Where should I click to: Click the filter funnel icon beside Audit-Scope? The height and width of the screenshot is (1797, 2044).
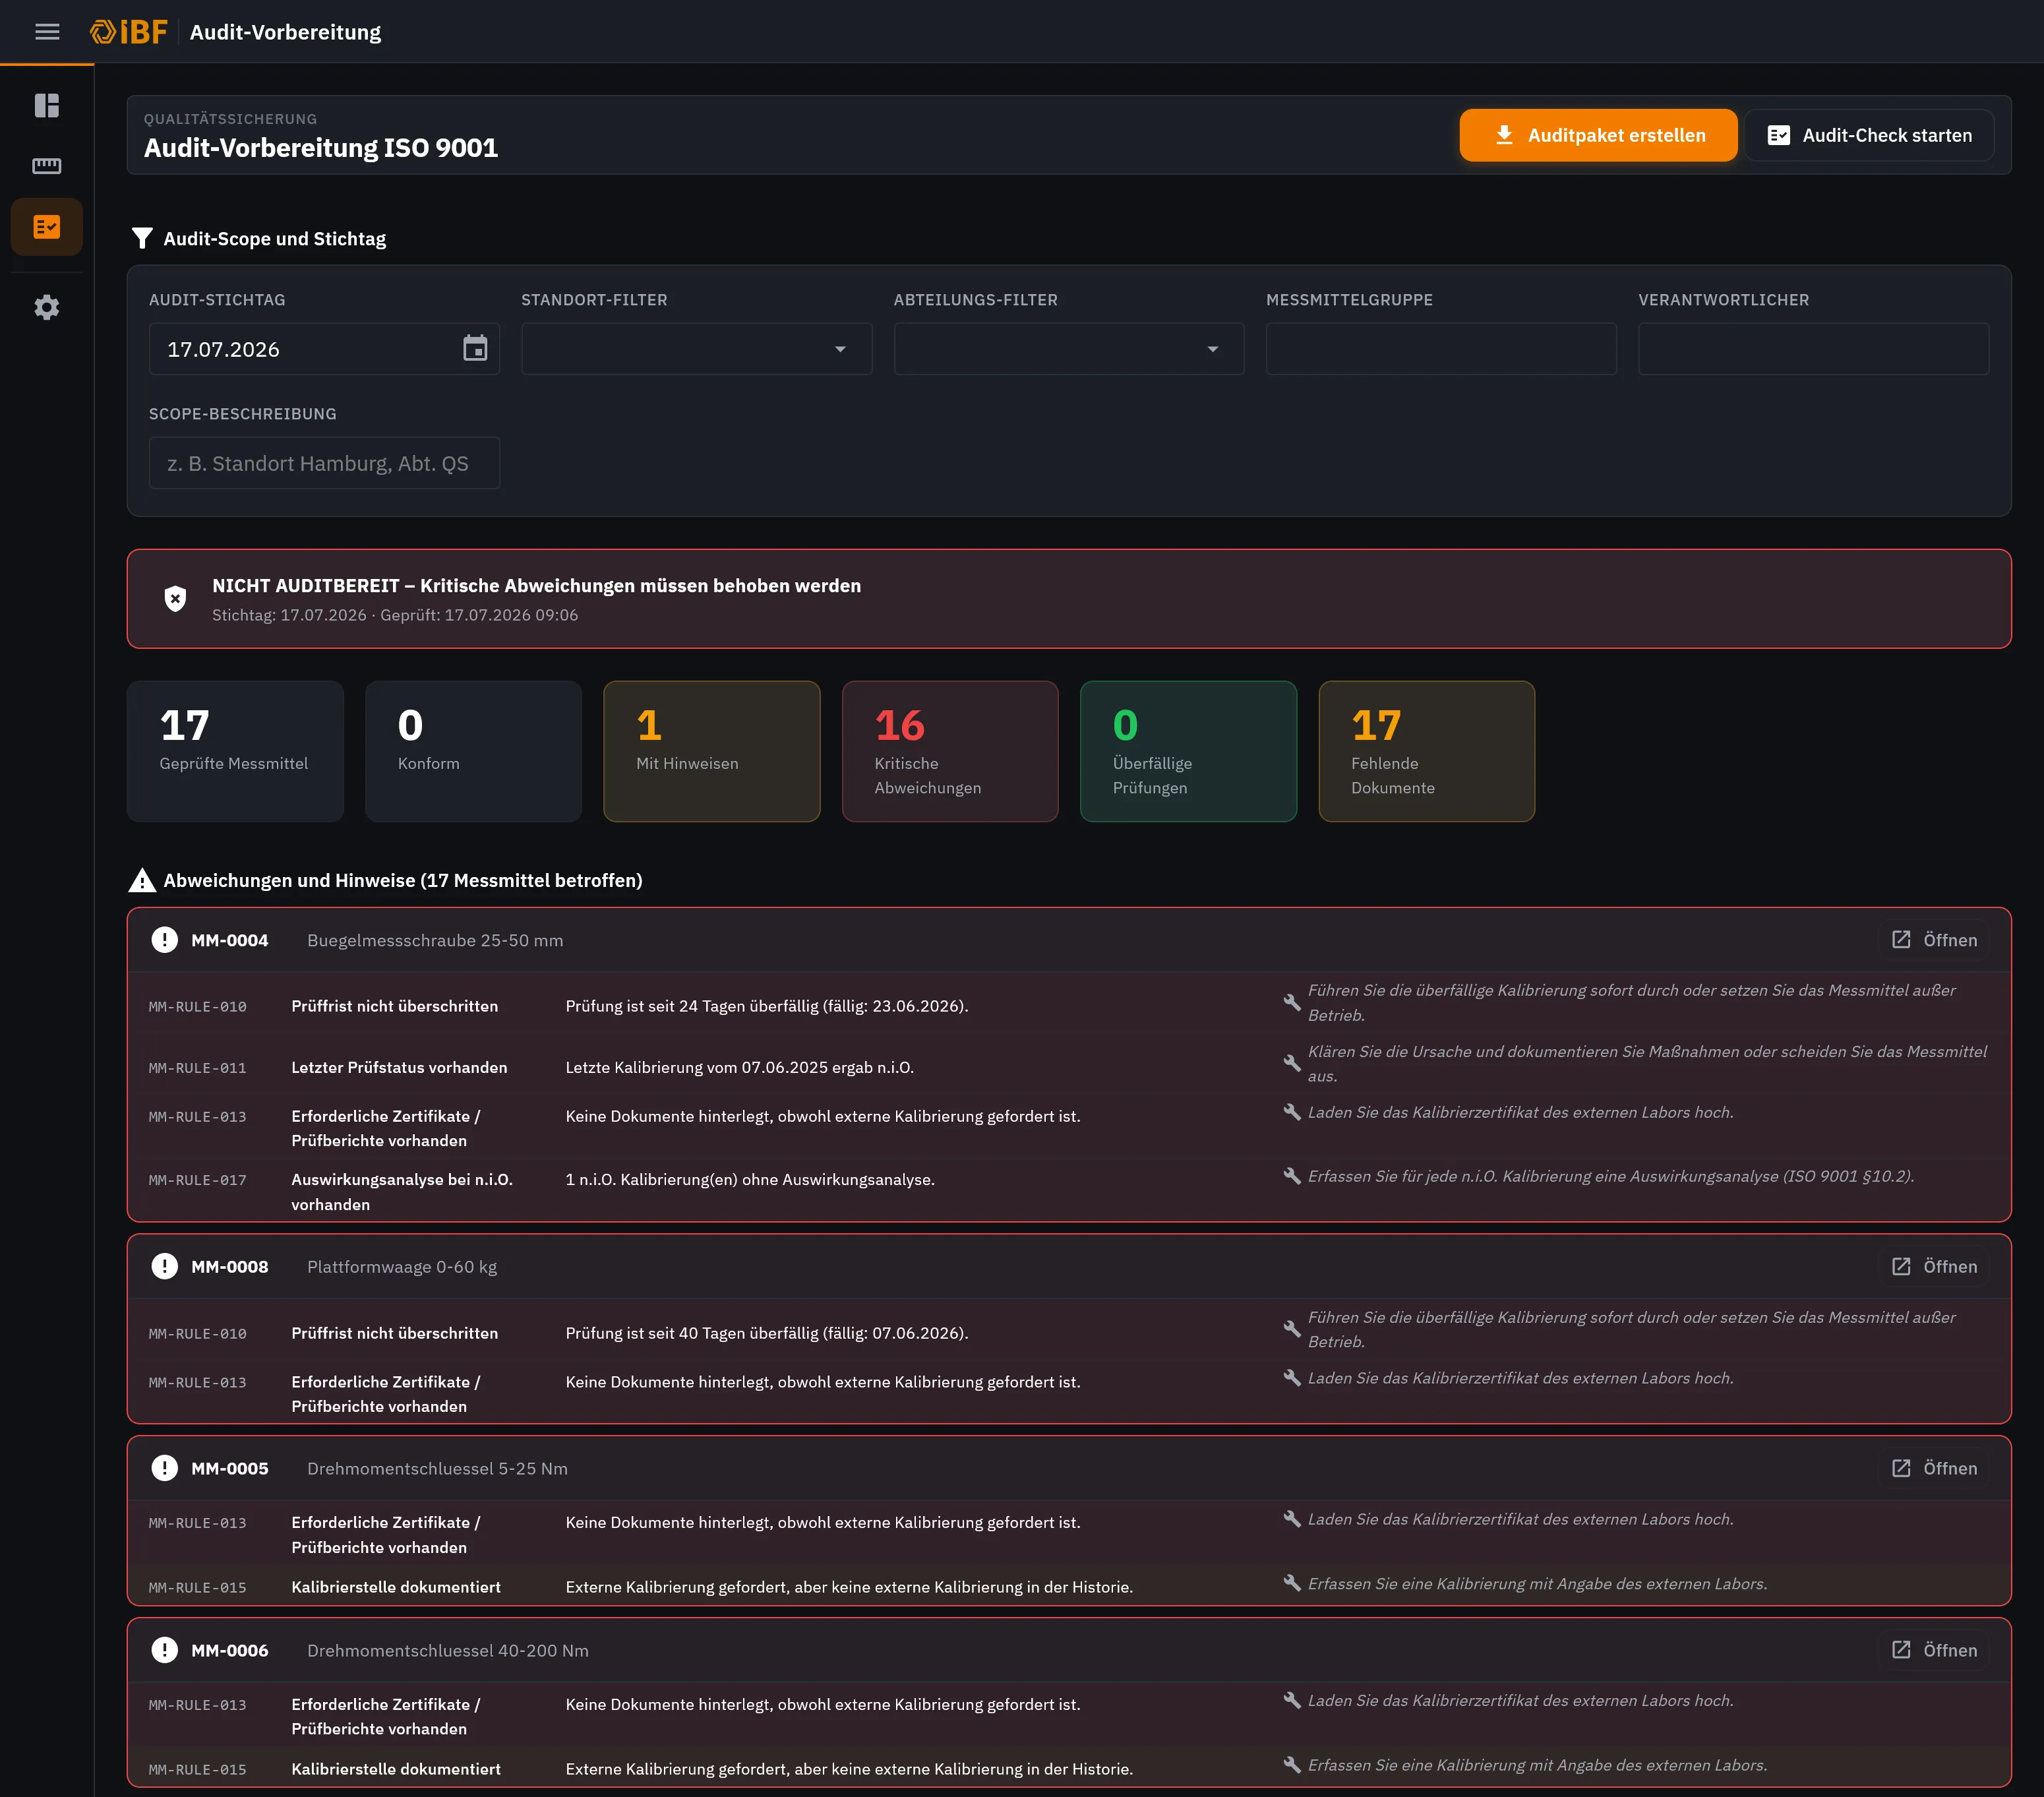[x=142, y=238]
